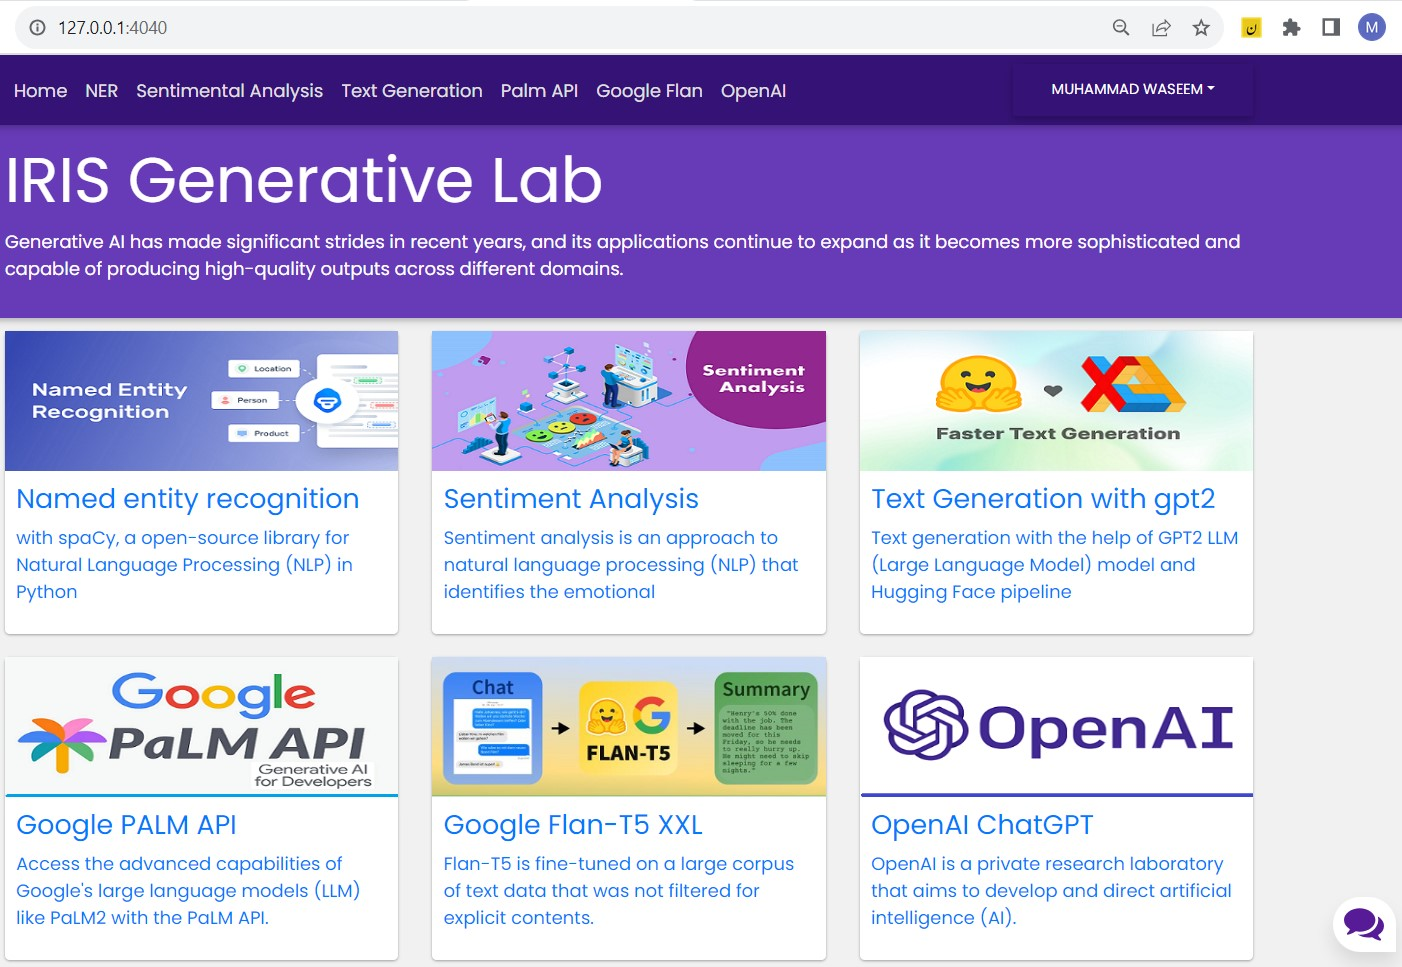Click the bookmark star in the browser toolbar
Image resolution: width=1402 pixels, height=967 pixels.
click(x=1200, y=28)
